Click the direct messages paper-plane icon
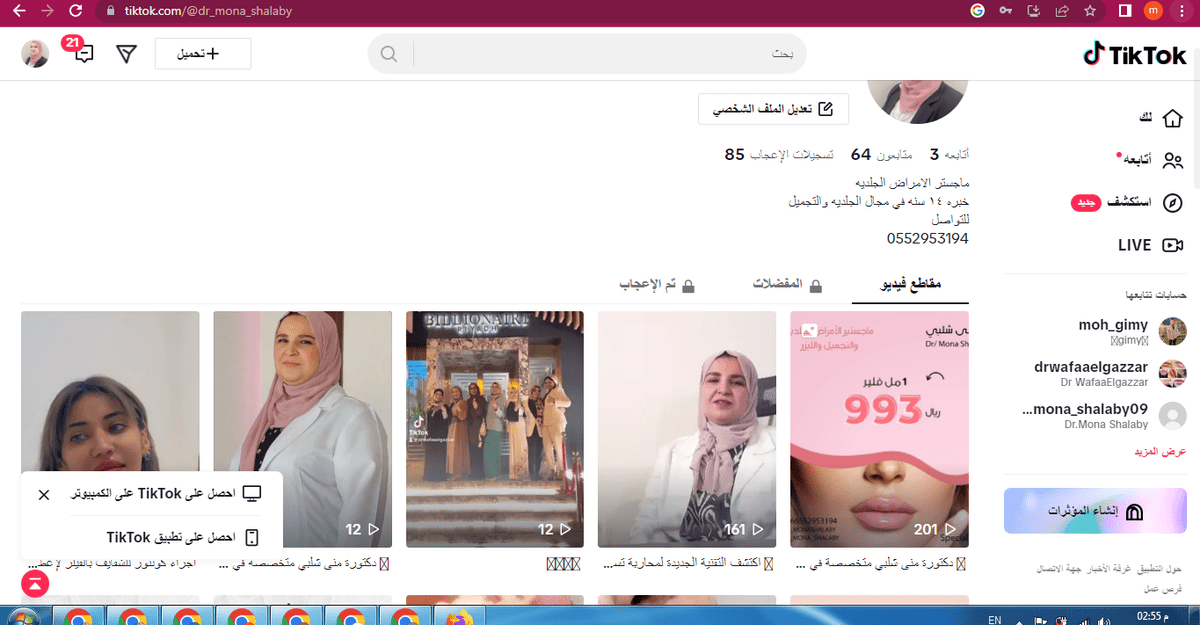This screenshot has width=1200, height=625. click(126, 54)
